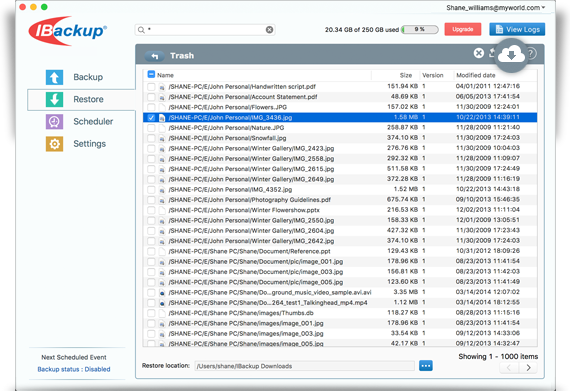This screenshot has width=570, height=391.
Task: Open the Restore tab in sidebar
Action: coord(81,99)
